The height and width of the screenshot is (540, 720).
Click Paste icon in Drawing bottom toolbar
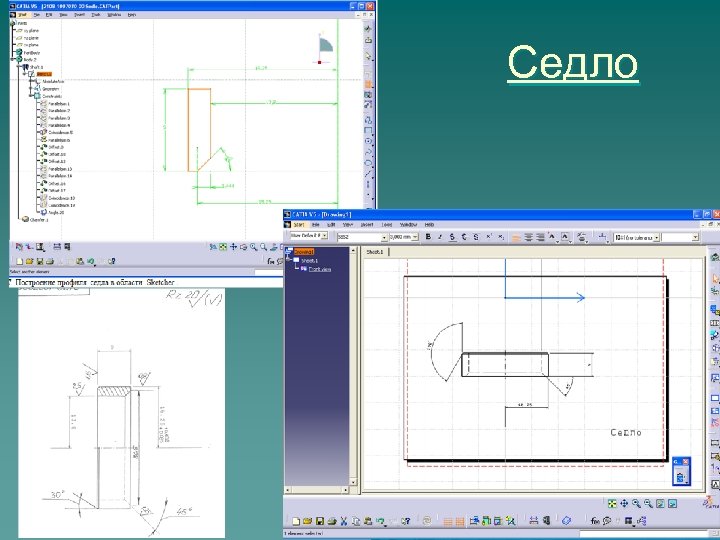(x=368, y=521)
